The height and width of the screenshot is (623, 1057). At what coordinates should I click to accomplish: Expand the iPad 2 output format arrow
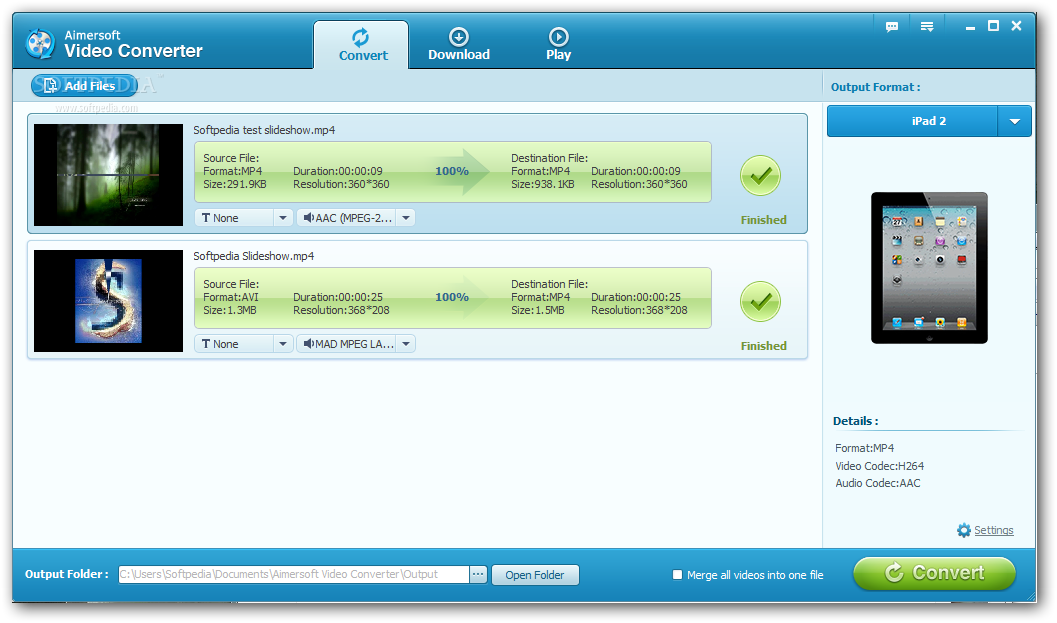click(x=1015, y=121)
